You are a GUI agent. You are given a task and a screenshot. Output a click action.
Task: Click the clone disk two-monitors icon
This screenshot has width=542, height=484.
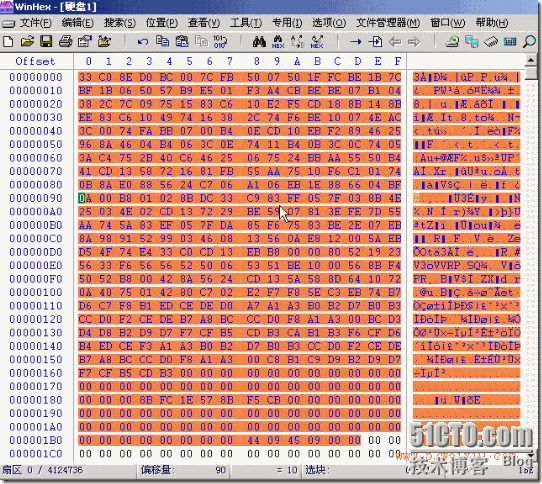click(x=471, y=41)
